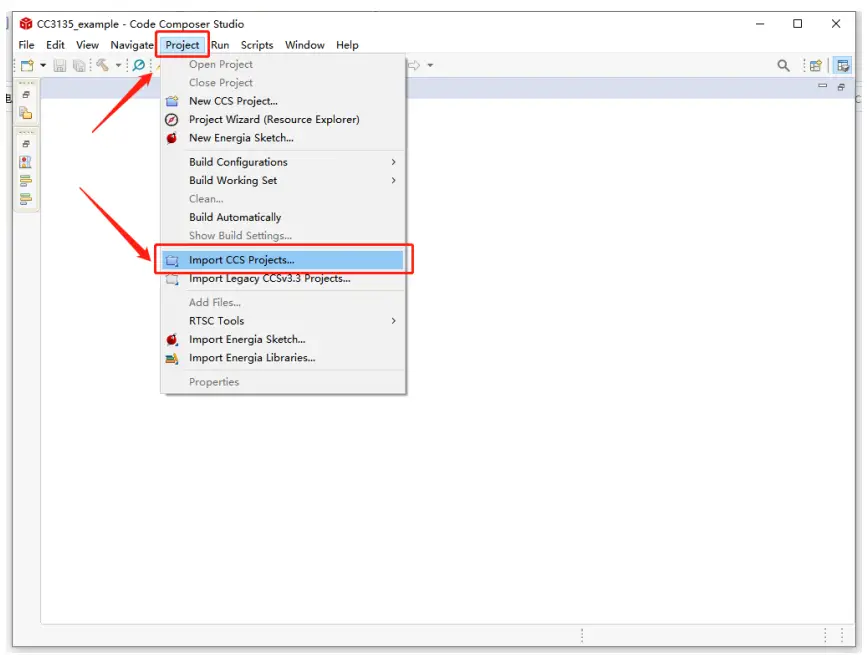Choose the greyed Clean... menu entry

click(283, 198)
